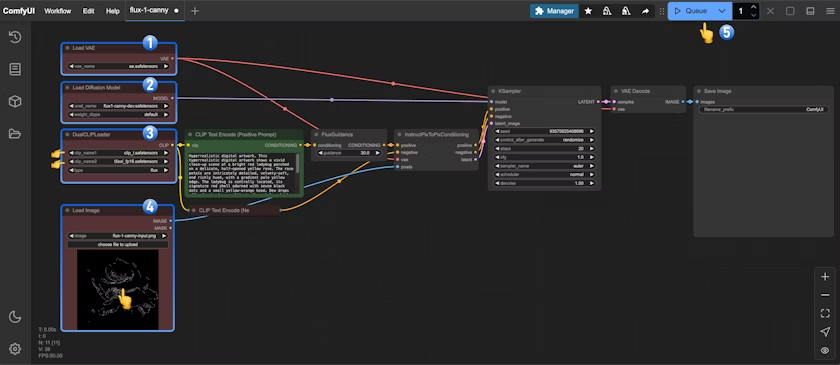Select the flux-1-canny workflow tab

[x=154, y=10]
